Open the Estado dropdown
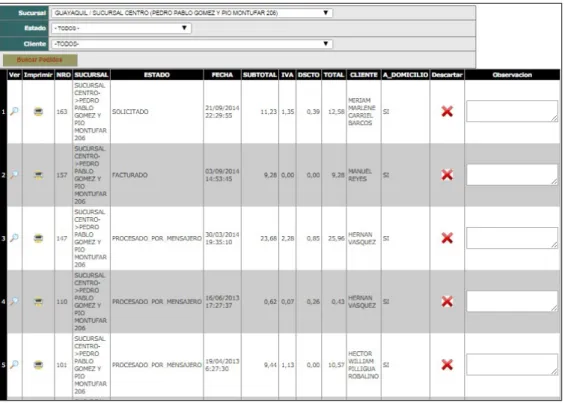Screen dimensions: 565x403 pos(121,28)
